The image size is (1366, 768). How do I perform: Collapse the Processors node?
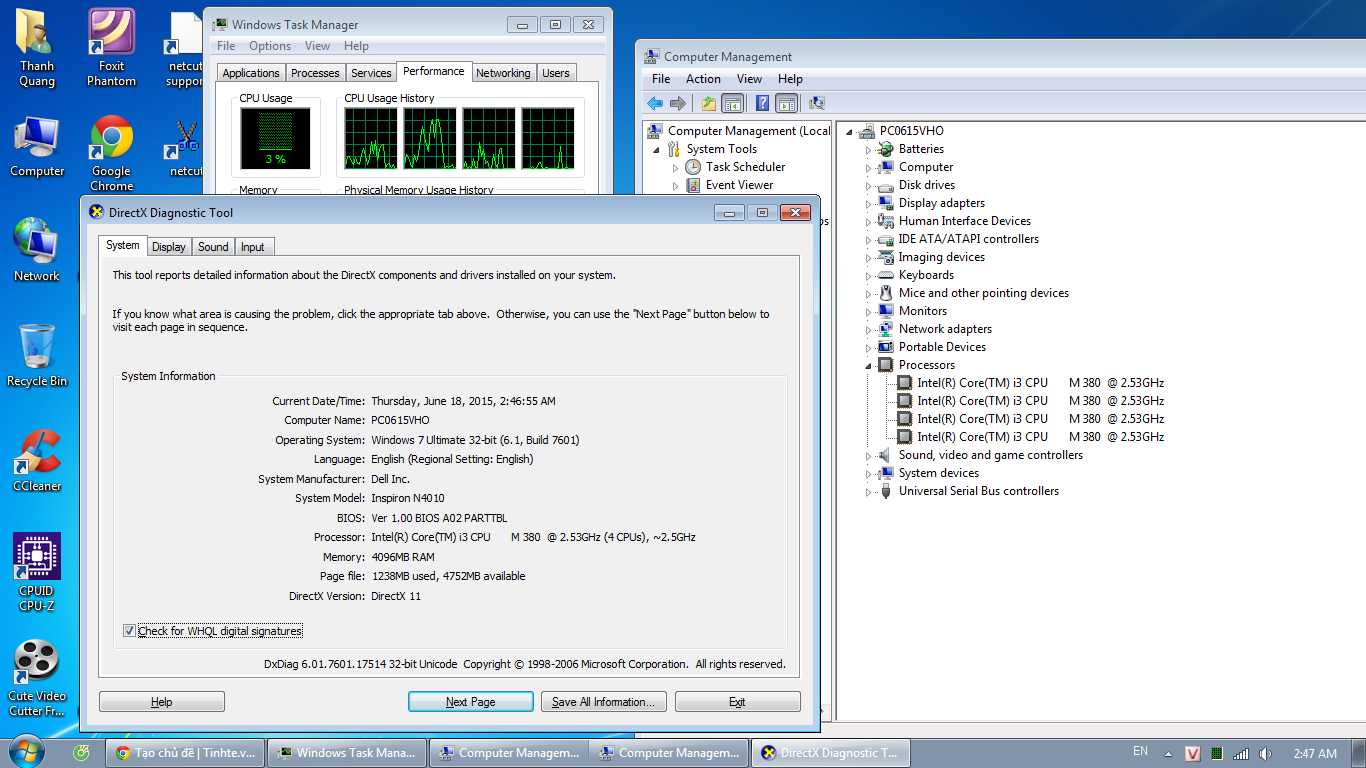[869, 366]
